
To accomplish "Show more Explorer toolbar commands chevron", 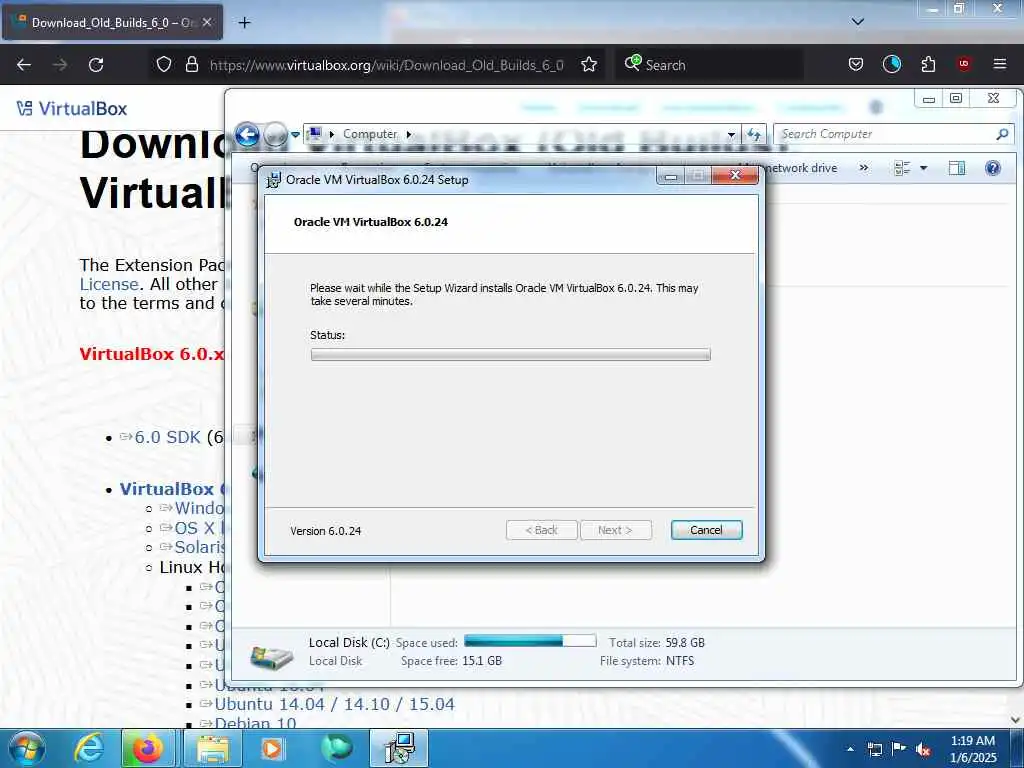I will point(863,168).
